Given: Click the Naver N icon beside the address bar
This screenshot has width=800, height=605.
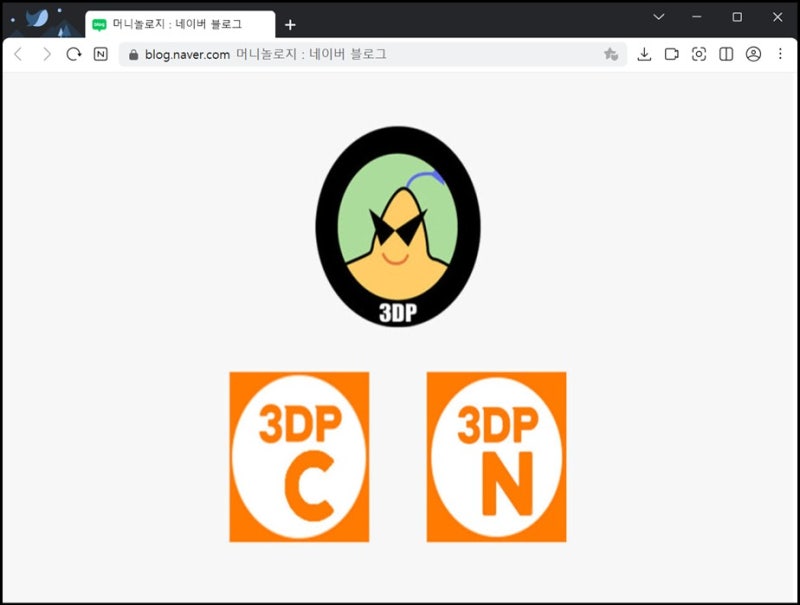Looking at the screenshot, I should tap(100, 55).
